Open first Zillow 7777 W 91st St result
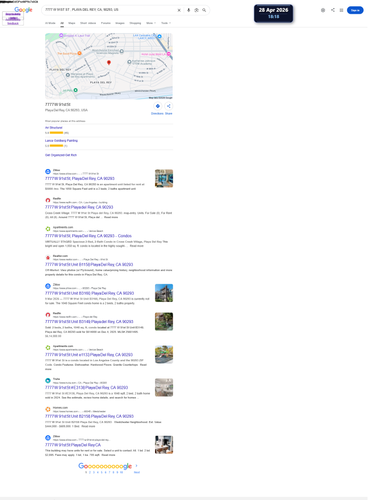This screenshot has width=372, height=500. pos(80,179)
